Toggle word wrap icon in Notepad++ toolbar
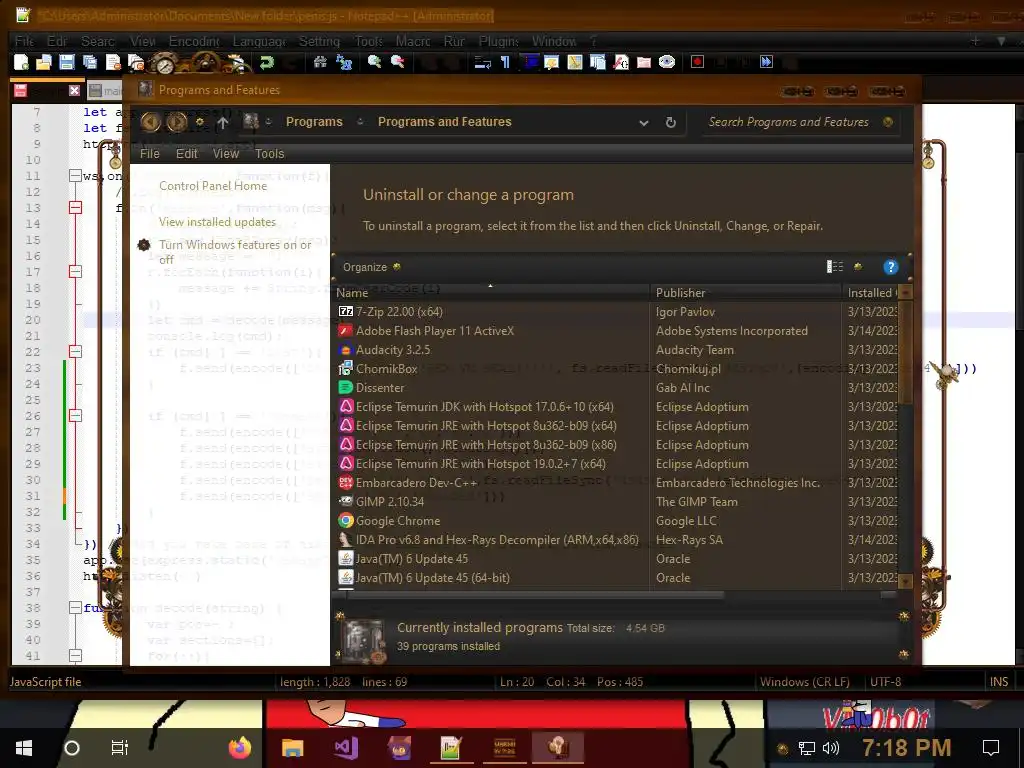This screenshot has height=768, width=1024. pos(483,62)
